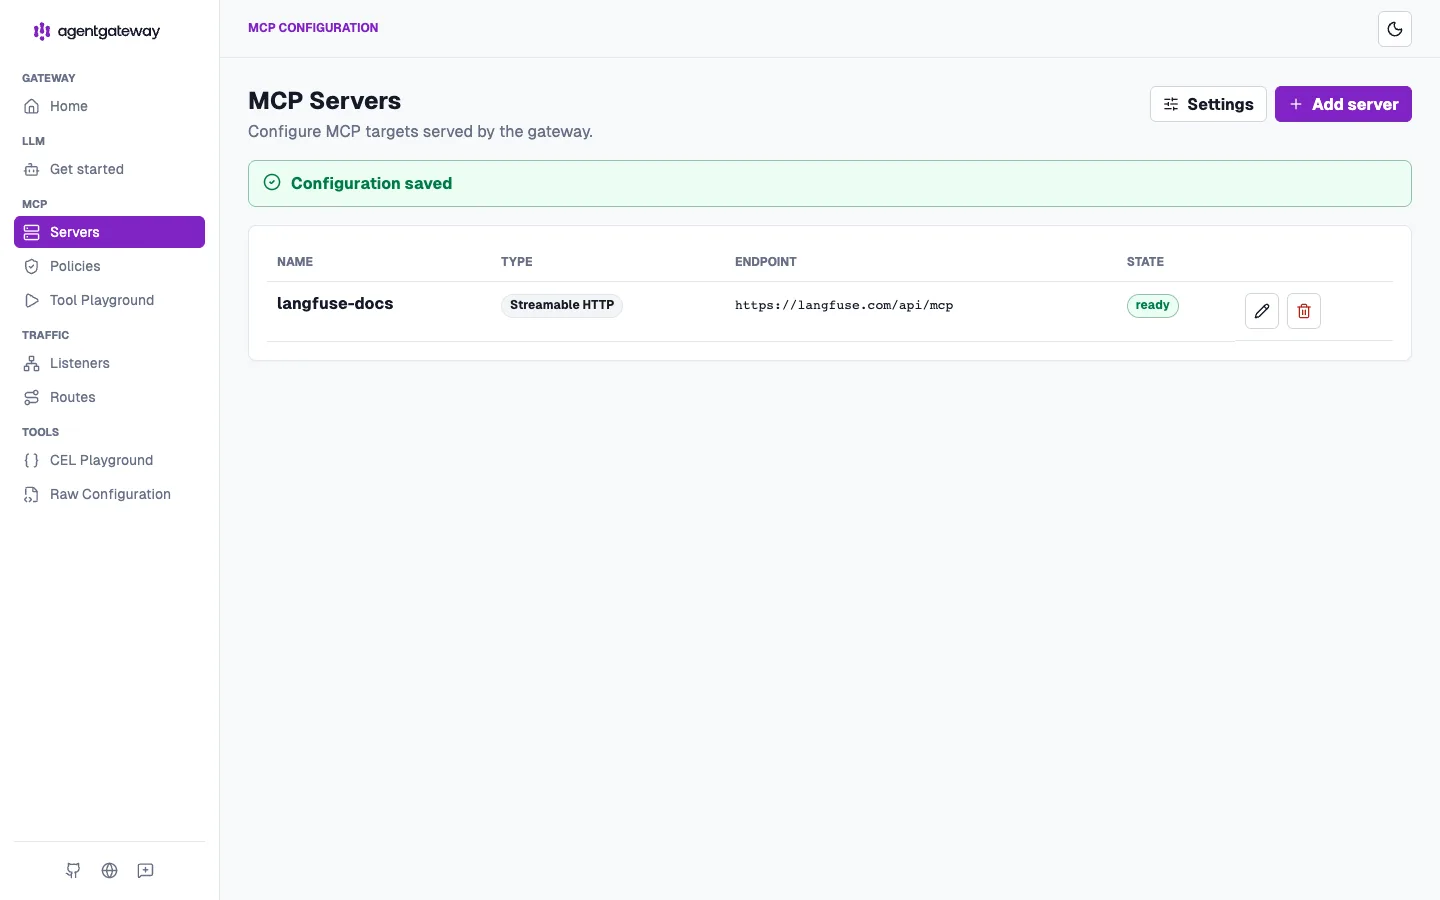Click the Configuration saved check icon
Screen dimensions: 1440x900
pos(272,182)
